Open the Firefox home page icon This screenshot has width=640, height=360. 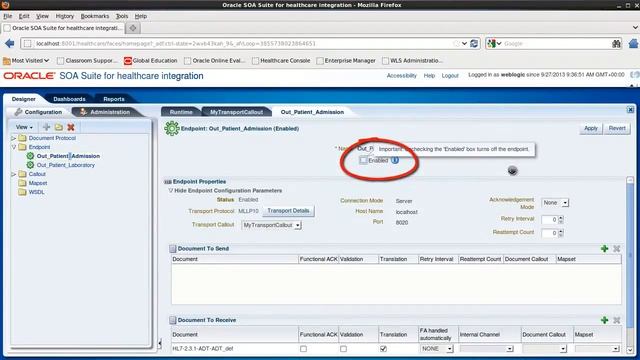(x=633, y=43)
